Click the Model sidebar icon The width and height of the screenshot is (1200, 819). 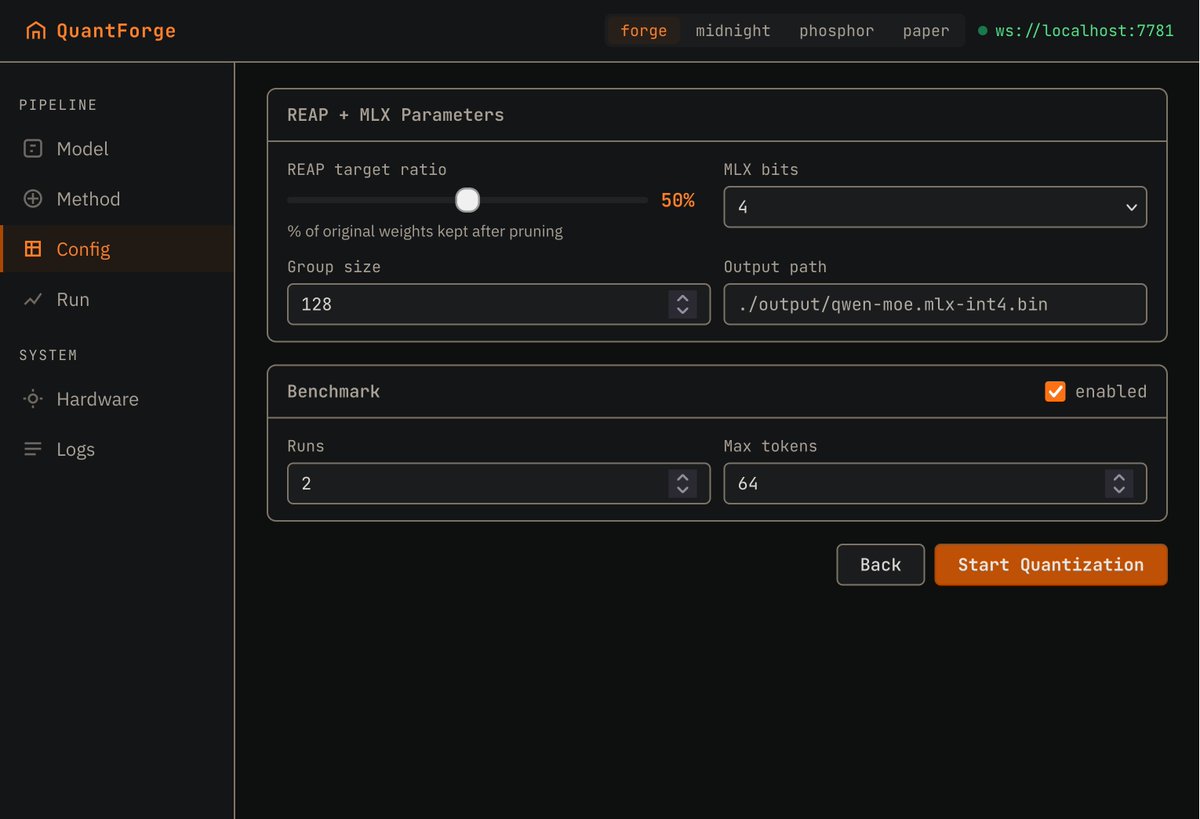click(33, 149)
